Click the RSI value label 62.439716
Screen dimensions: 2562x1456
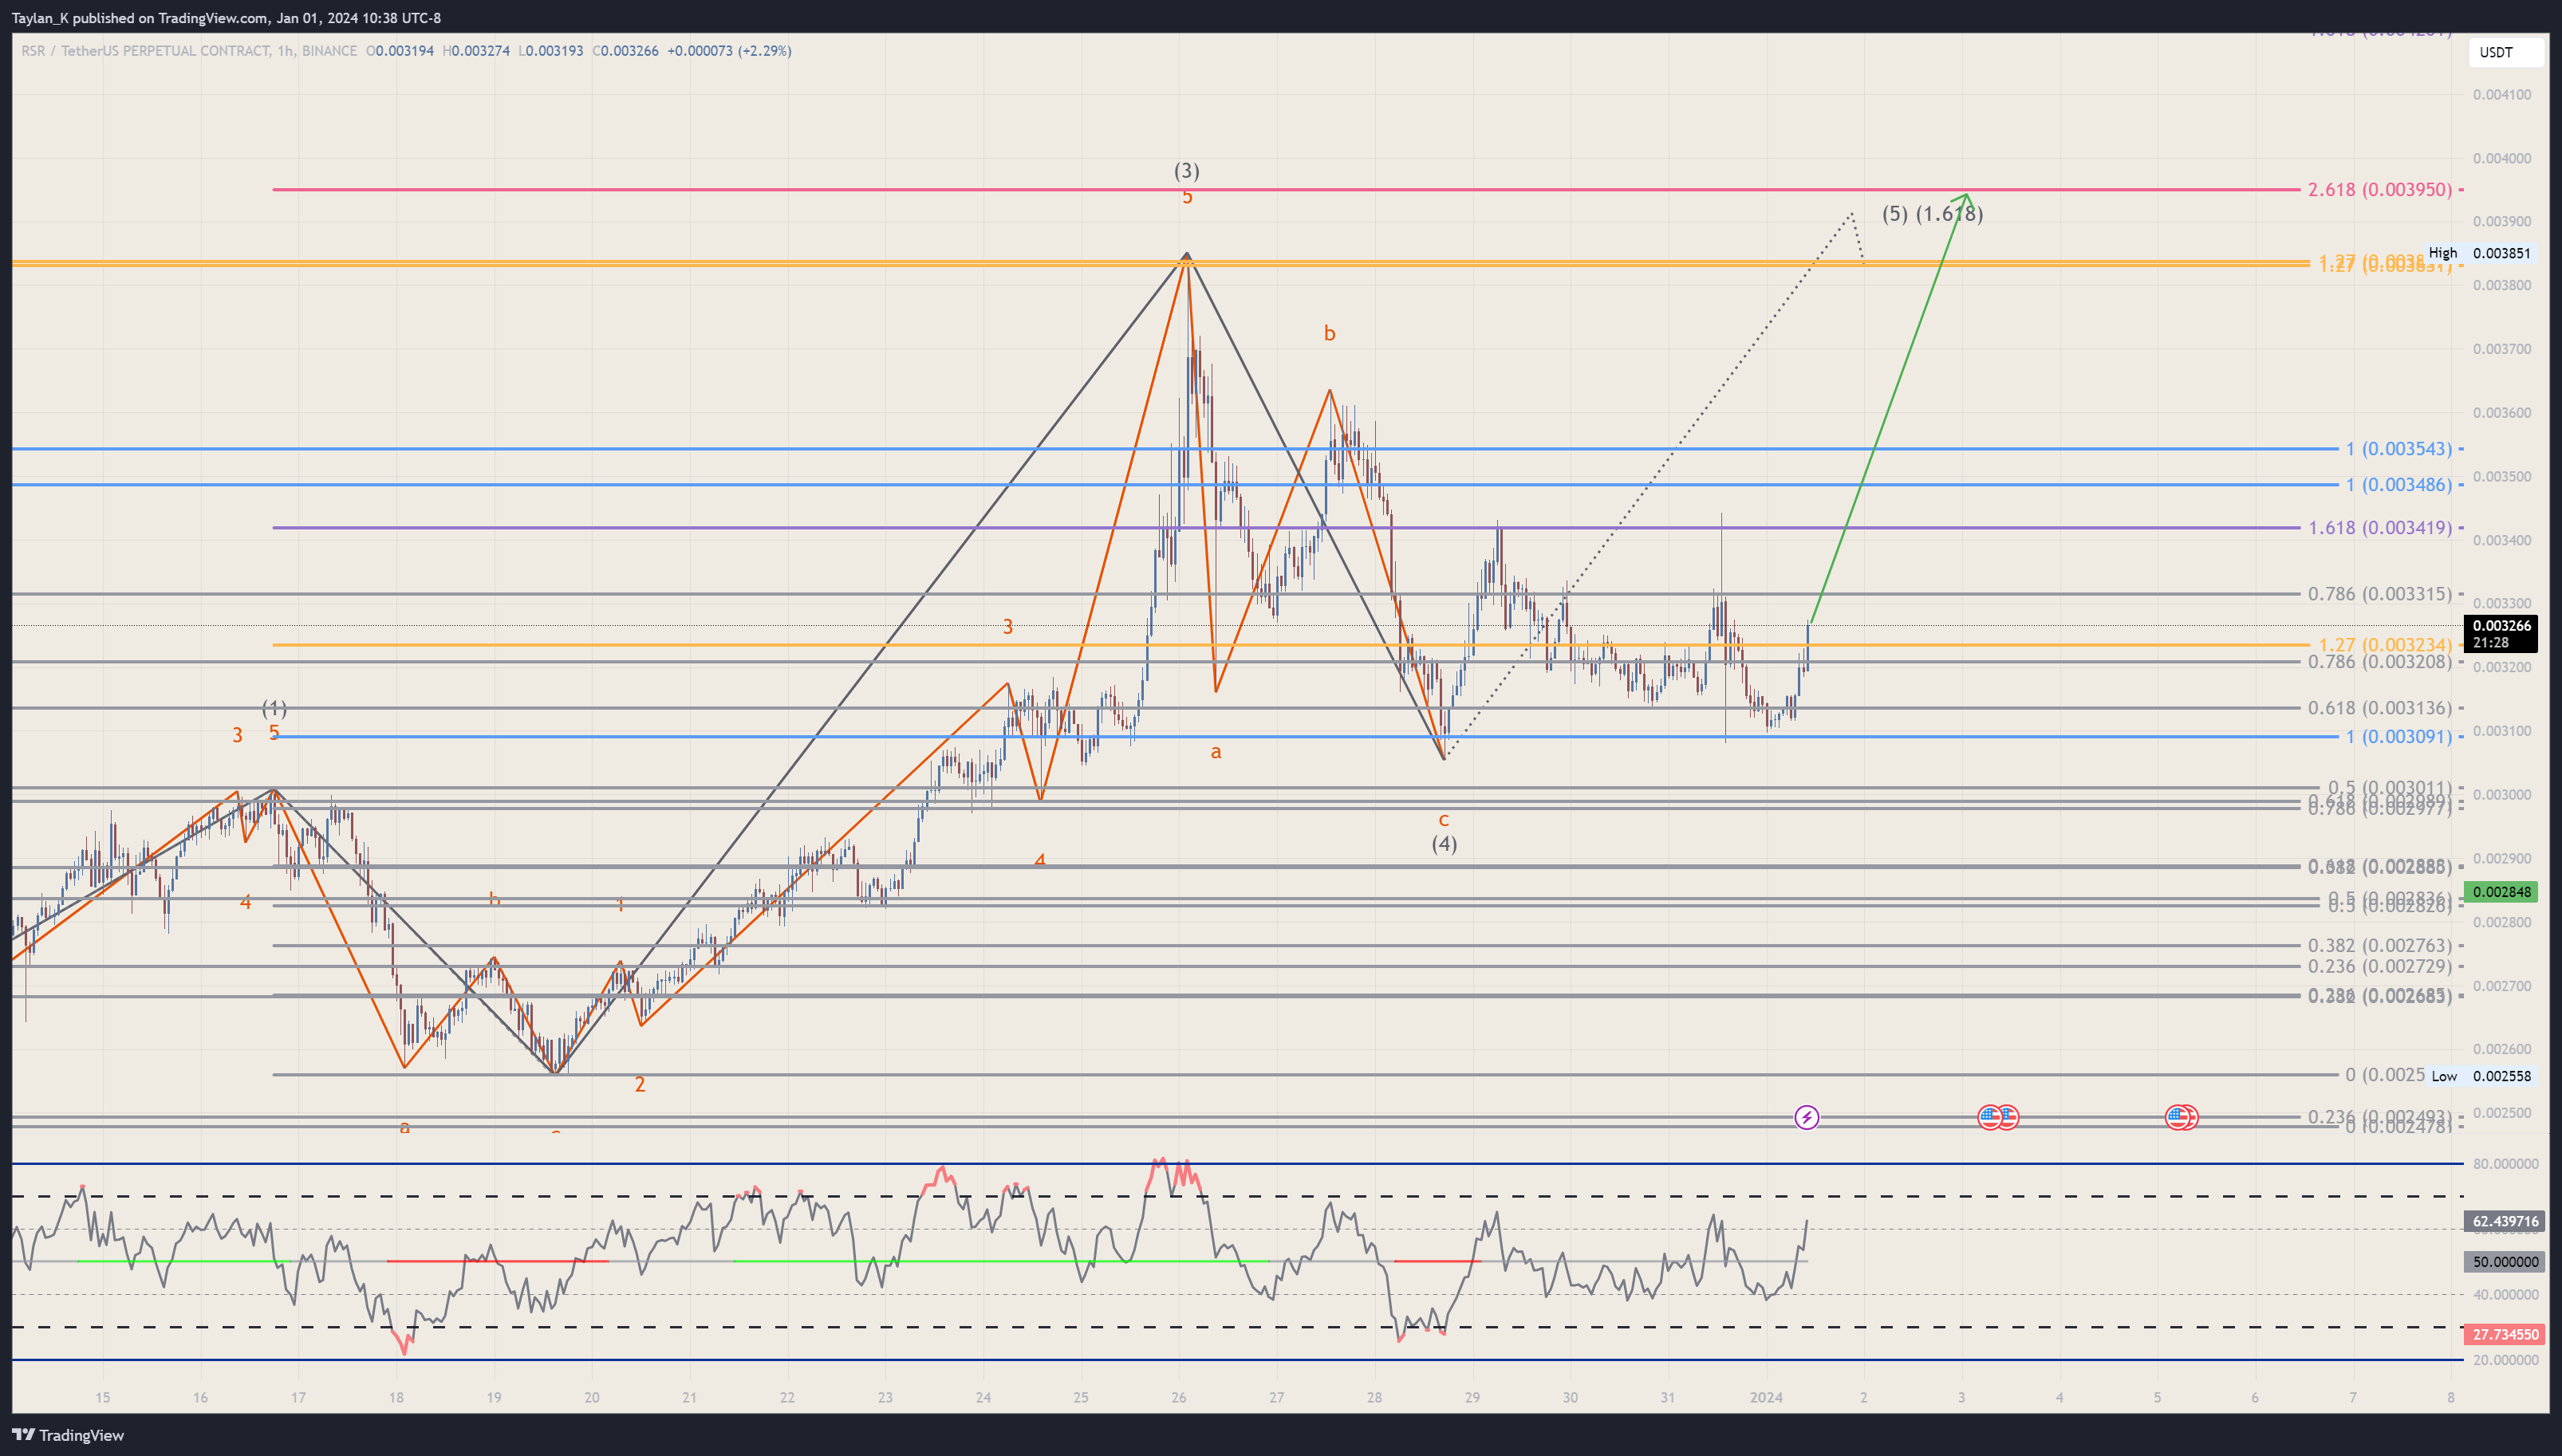tap(2505, 1221)
